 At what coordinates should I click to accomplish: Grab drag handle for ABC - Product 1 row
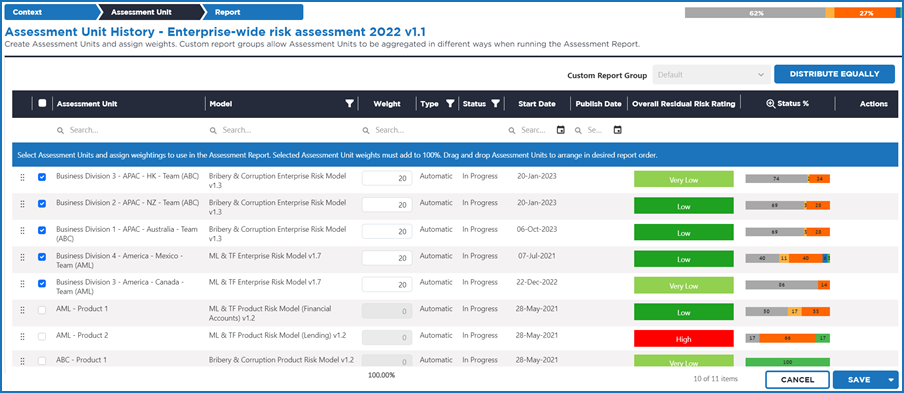click(x=22, y=361)
